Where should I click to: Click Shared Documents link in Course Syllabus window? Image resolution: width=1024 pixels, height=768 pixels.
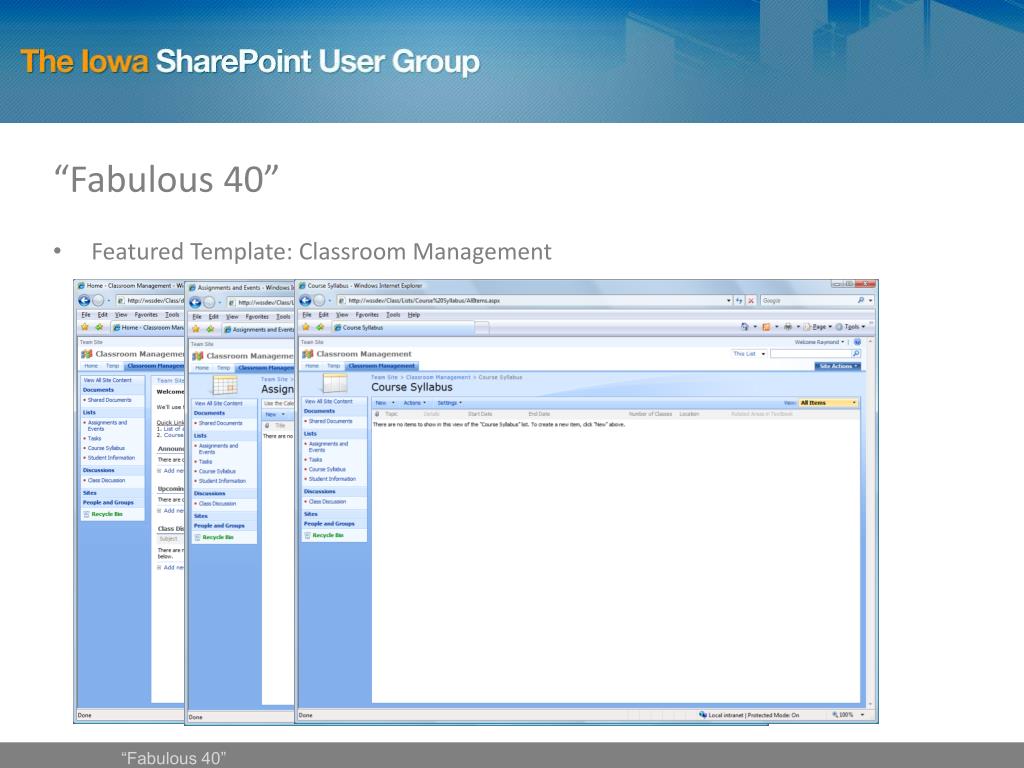pos(330,421)
